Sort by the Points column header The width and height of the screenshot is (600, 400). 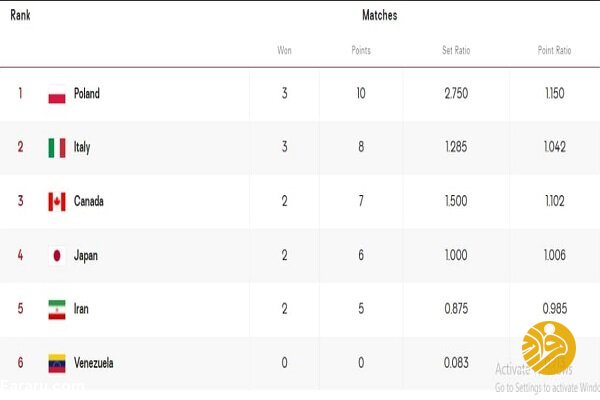coord(361,51)
